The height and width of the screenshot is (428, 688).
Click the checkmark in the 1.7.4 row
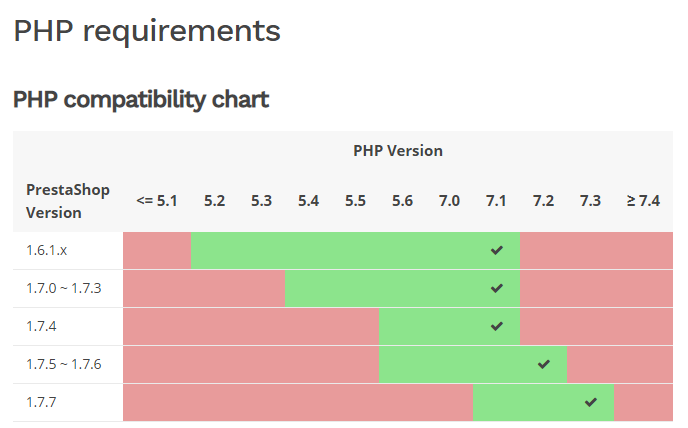click(497, 326)
